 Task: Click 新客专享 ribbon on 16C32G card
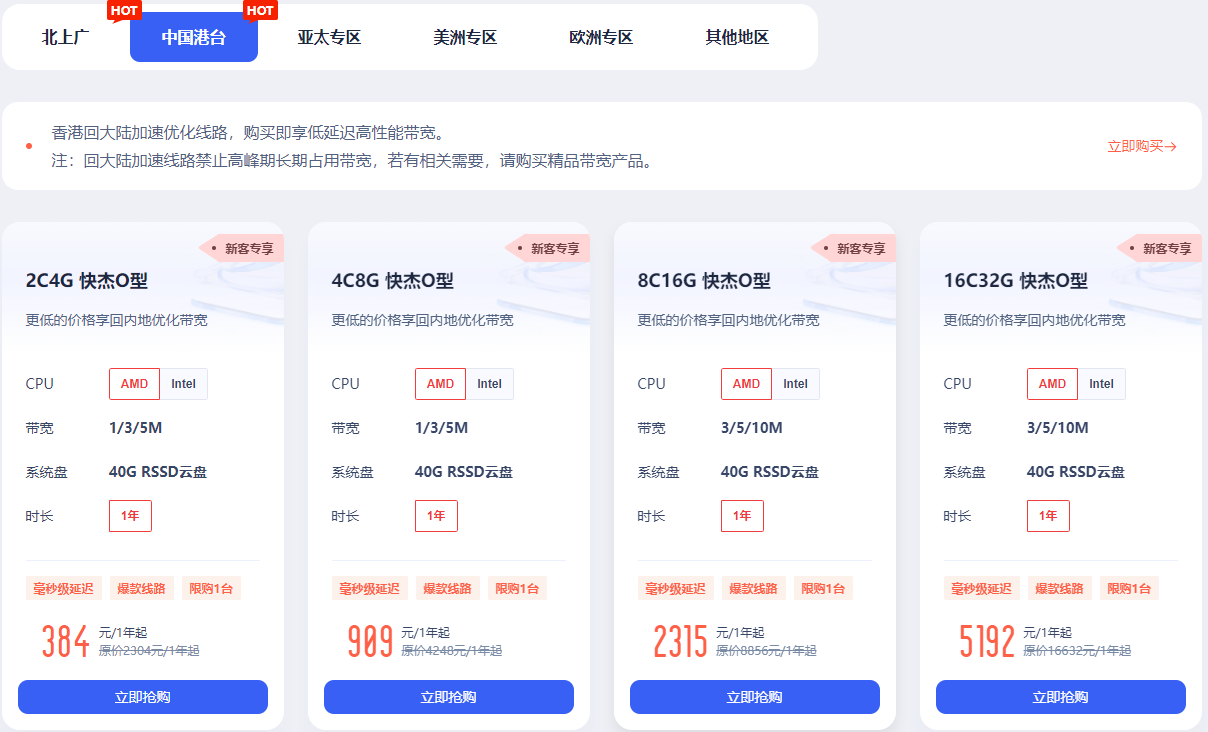(x=1159, y=248)
